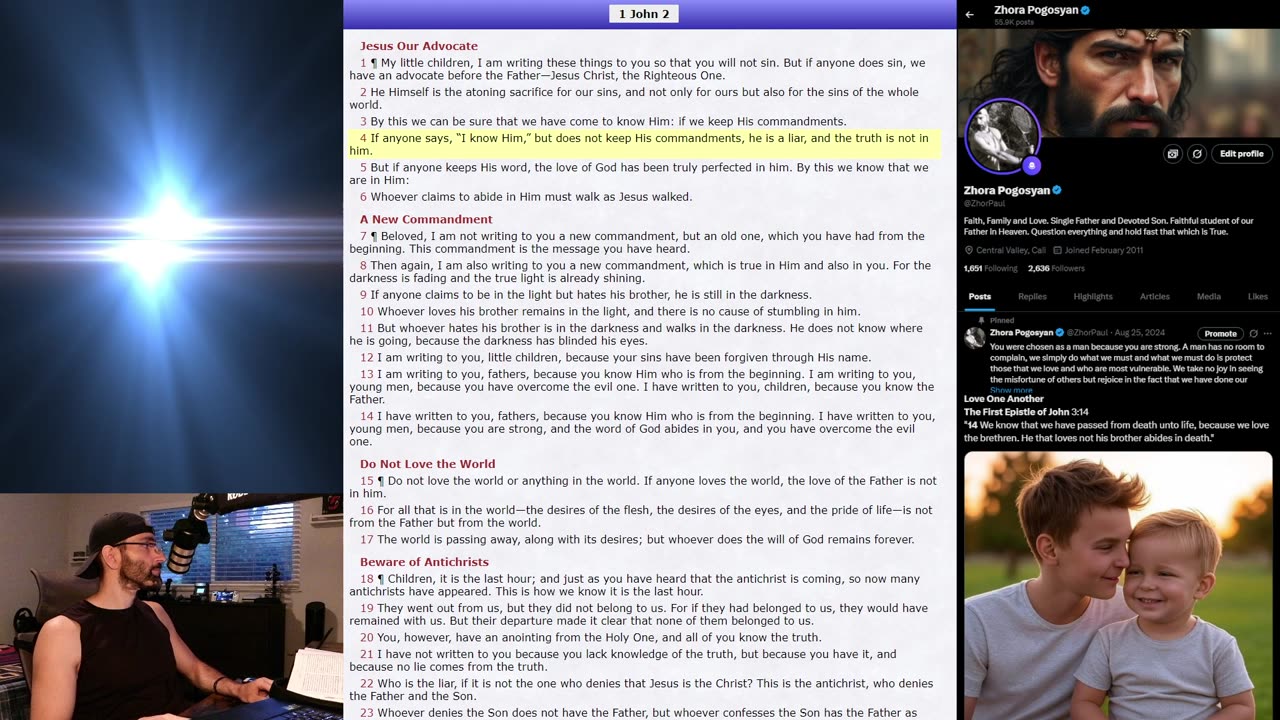Image resolution: width=1280 pixels, height=720 pixels.
Task: Switch to the Replies tab
Action: pyautogui.click(x=1032, y=296)
